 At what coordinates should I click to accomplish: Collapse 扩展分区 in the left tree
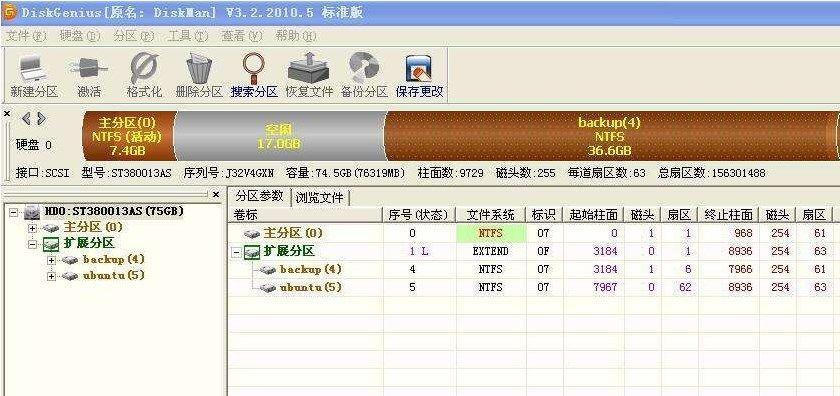tap(33, 244)
